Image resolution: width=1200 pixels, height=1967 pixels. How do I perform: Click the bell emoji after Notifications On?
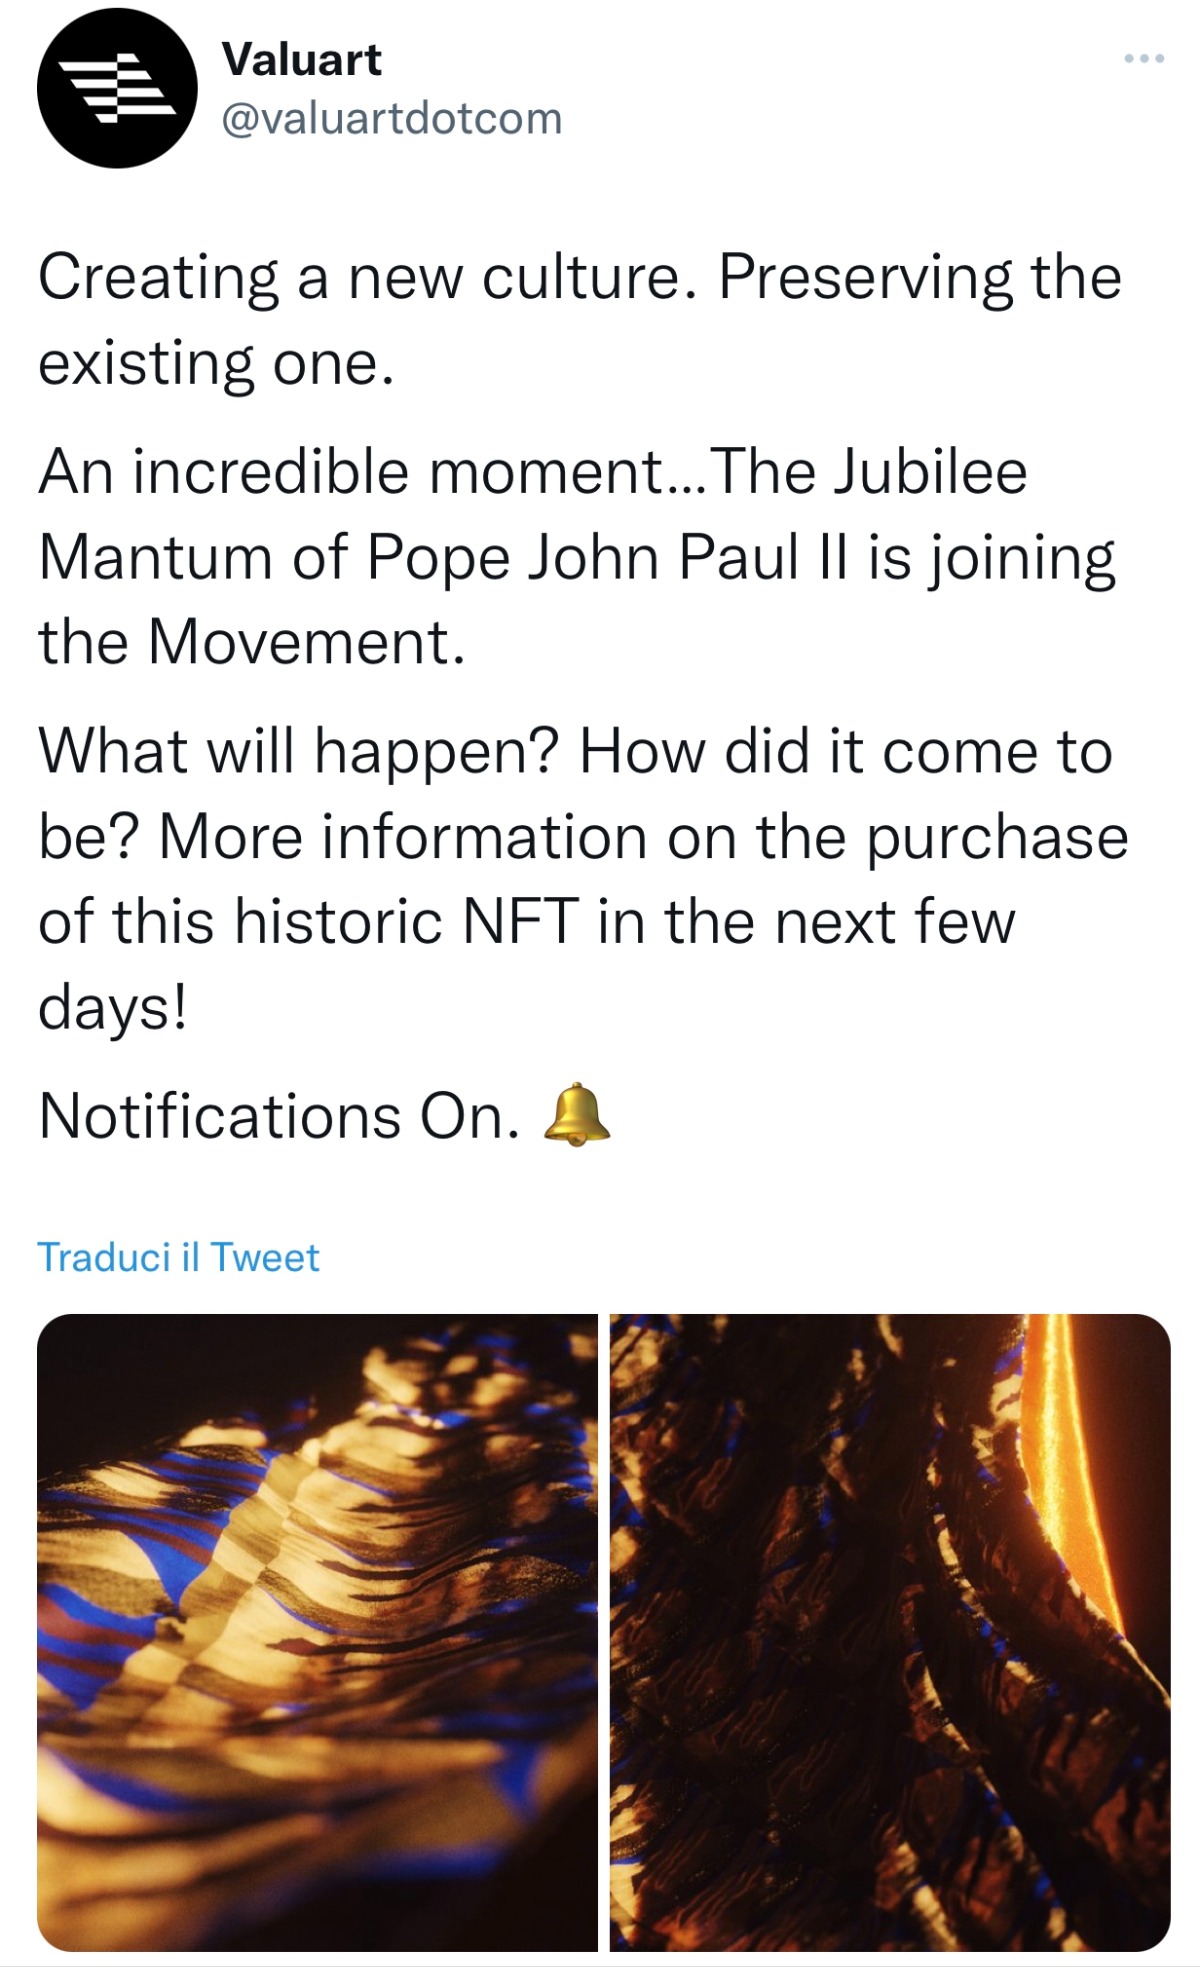click(x=576, y=1114)
